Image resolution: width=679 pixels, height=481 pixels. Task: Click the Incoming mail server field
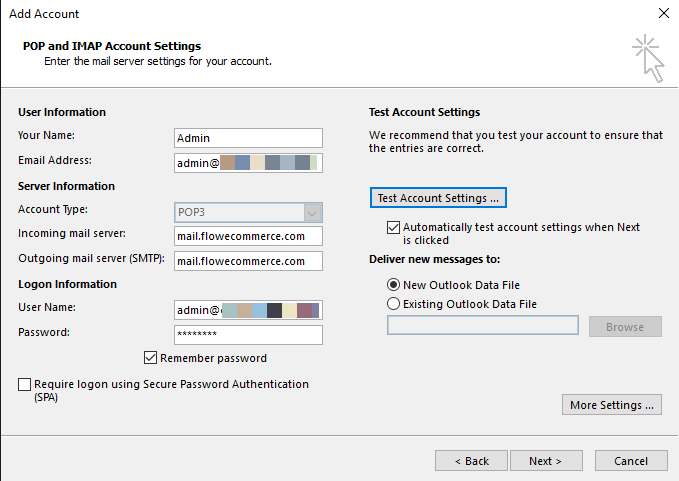[x=248, y=236]
